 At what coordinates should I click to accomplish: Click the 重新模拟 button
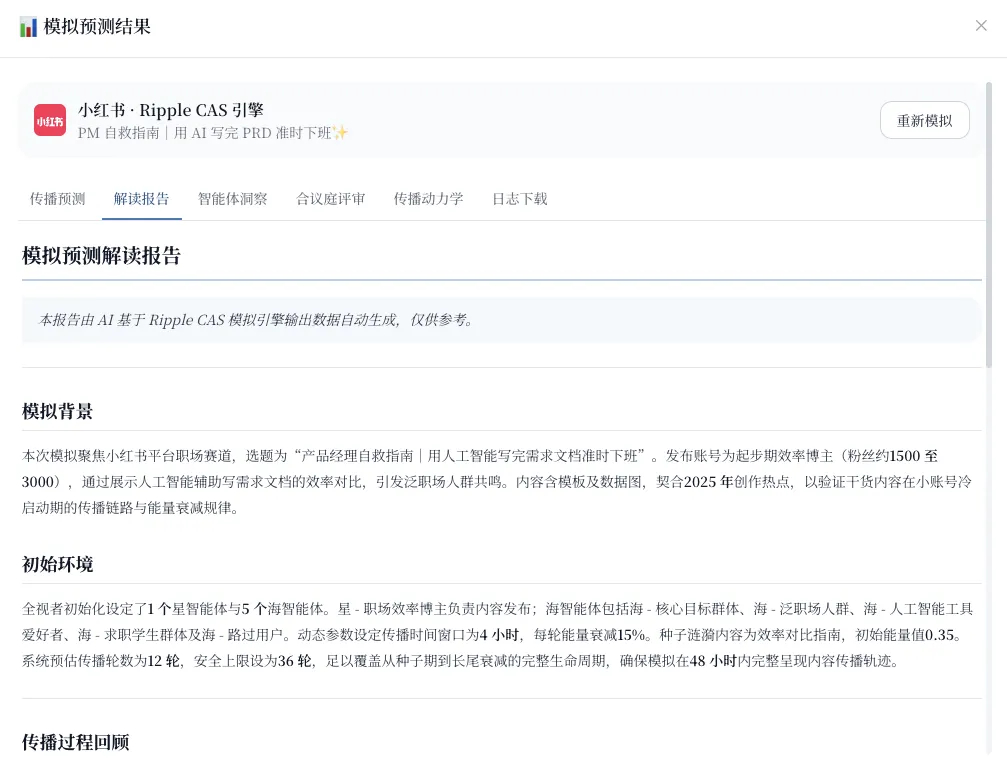pyautogui.click(x=924, y=120)
